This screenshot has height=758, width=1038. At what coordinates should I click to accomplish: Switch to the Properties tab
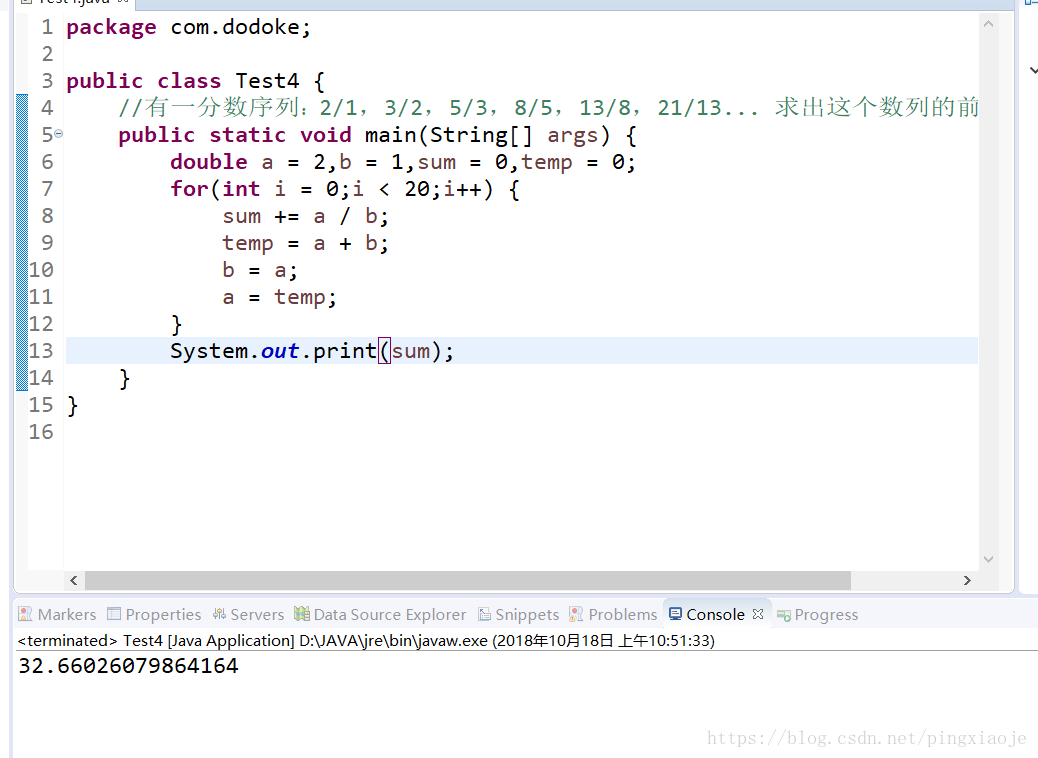[x=154, y=614]
